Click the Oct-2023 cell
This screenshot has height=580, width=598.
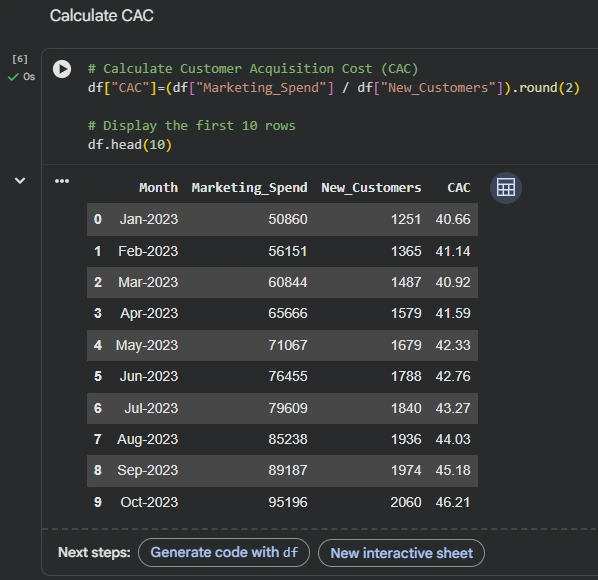pos(149,502)
